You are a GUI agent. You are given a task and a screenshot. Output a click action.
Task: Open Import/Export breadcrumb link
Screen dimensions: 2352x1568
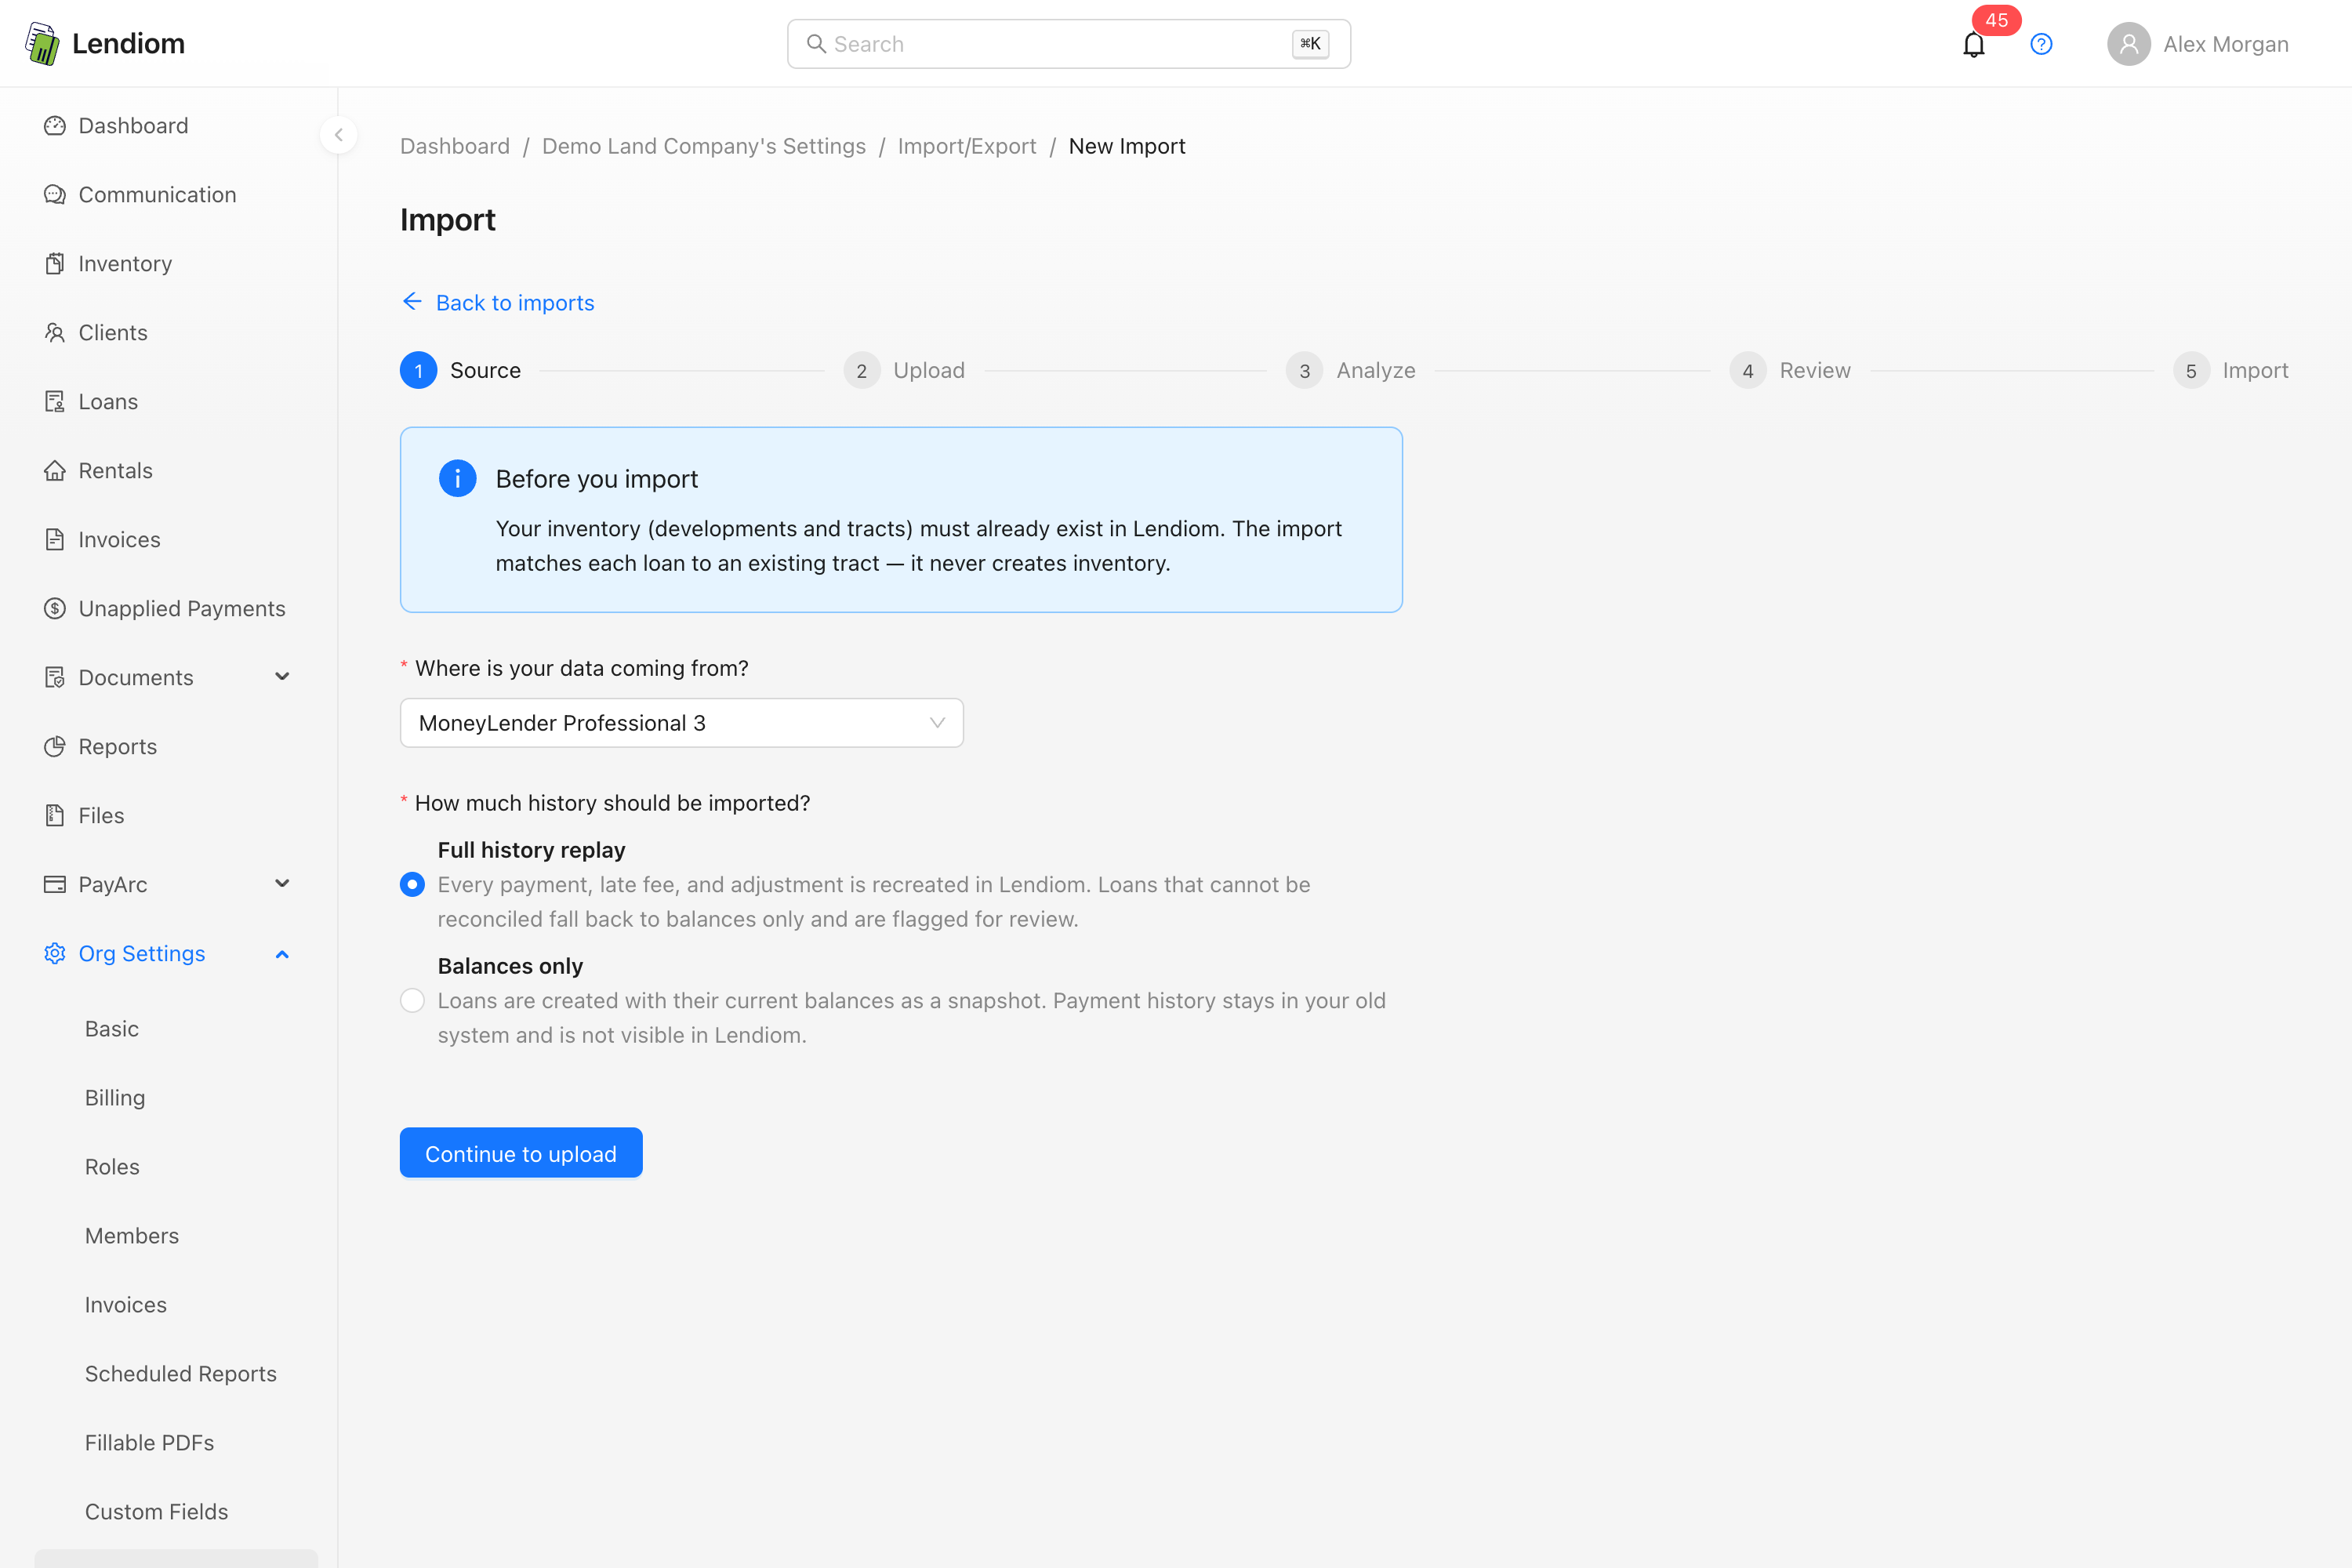[967, 146]
